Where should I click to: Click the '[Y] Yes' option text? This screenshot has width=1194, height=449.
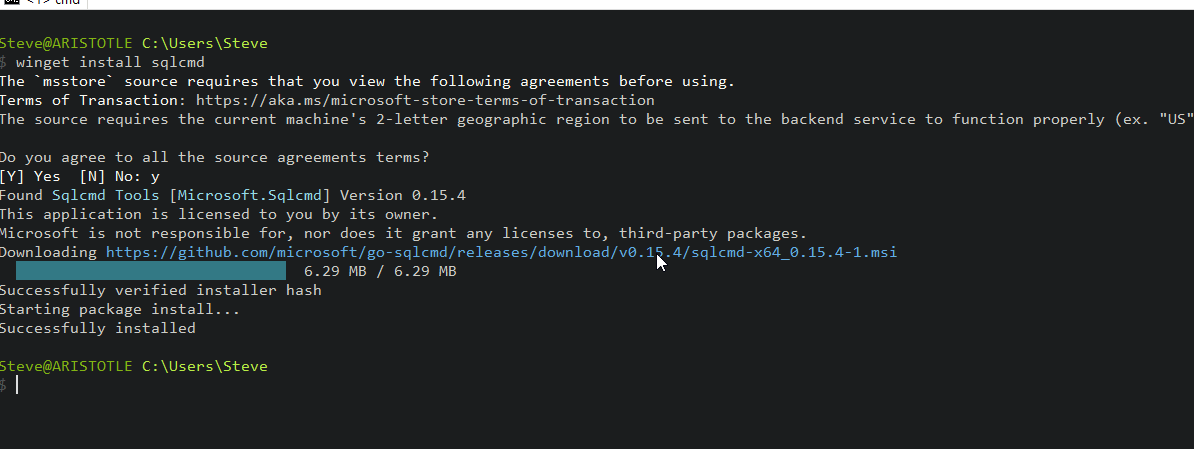[x=30, y=176]
